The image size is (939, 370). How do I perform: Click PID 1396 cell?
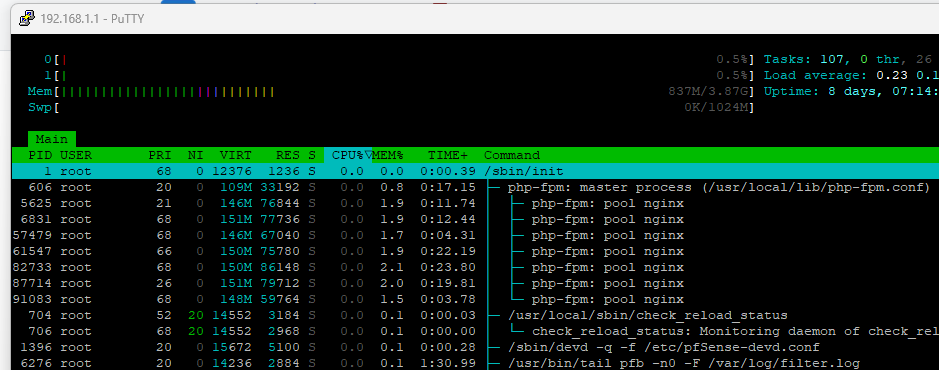coord(37,347)
